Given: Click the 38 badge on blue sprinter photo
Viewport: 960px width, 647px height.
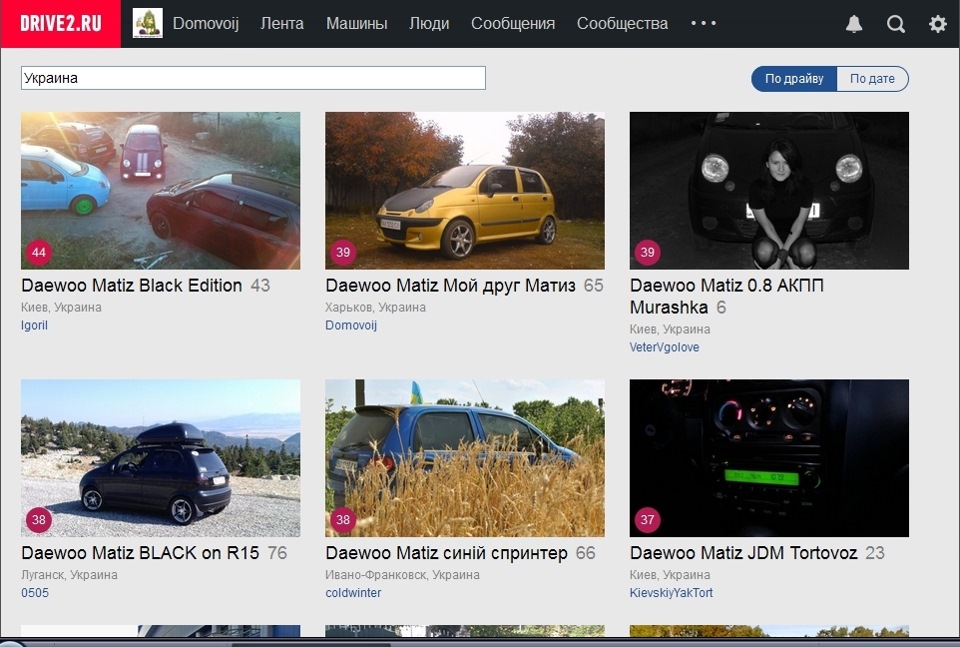Looking at the screenshot, I should pyautogui.click(x=343, y=520).
